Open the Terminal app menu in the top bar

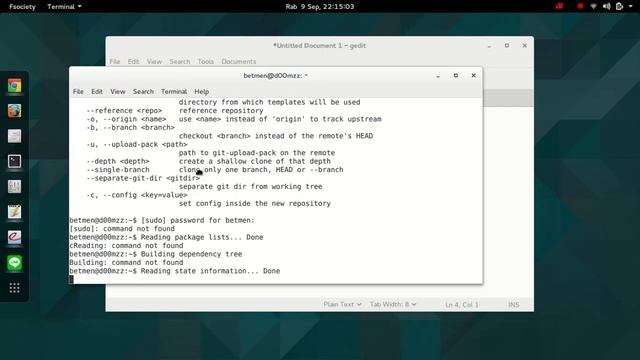coord(64,7)
